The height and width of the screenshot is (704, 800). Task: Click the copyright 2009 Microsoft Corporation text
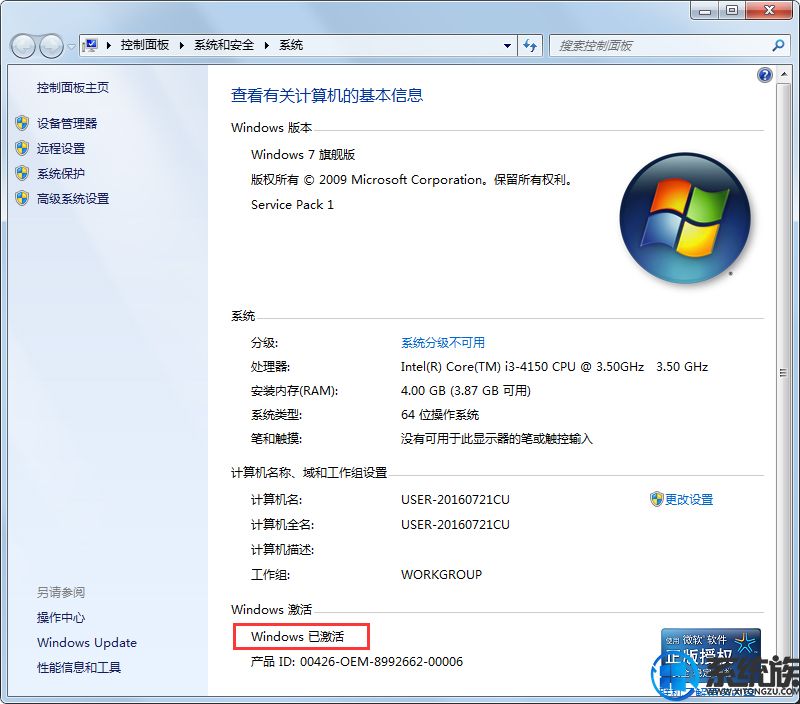(412, 180)
